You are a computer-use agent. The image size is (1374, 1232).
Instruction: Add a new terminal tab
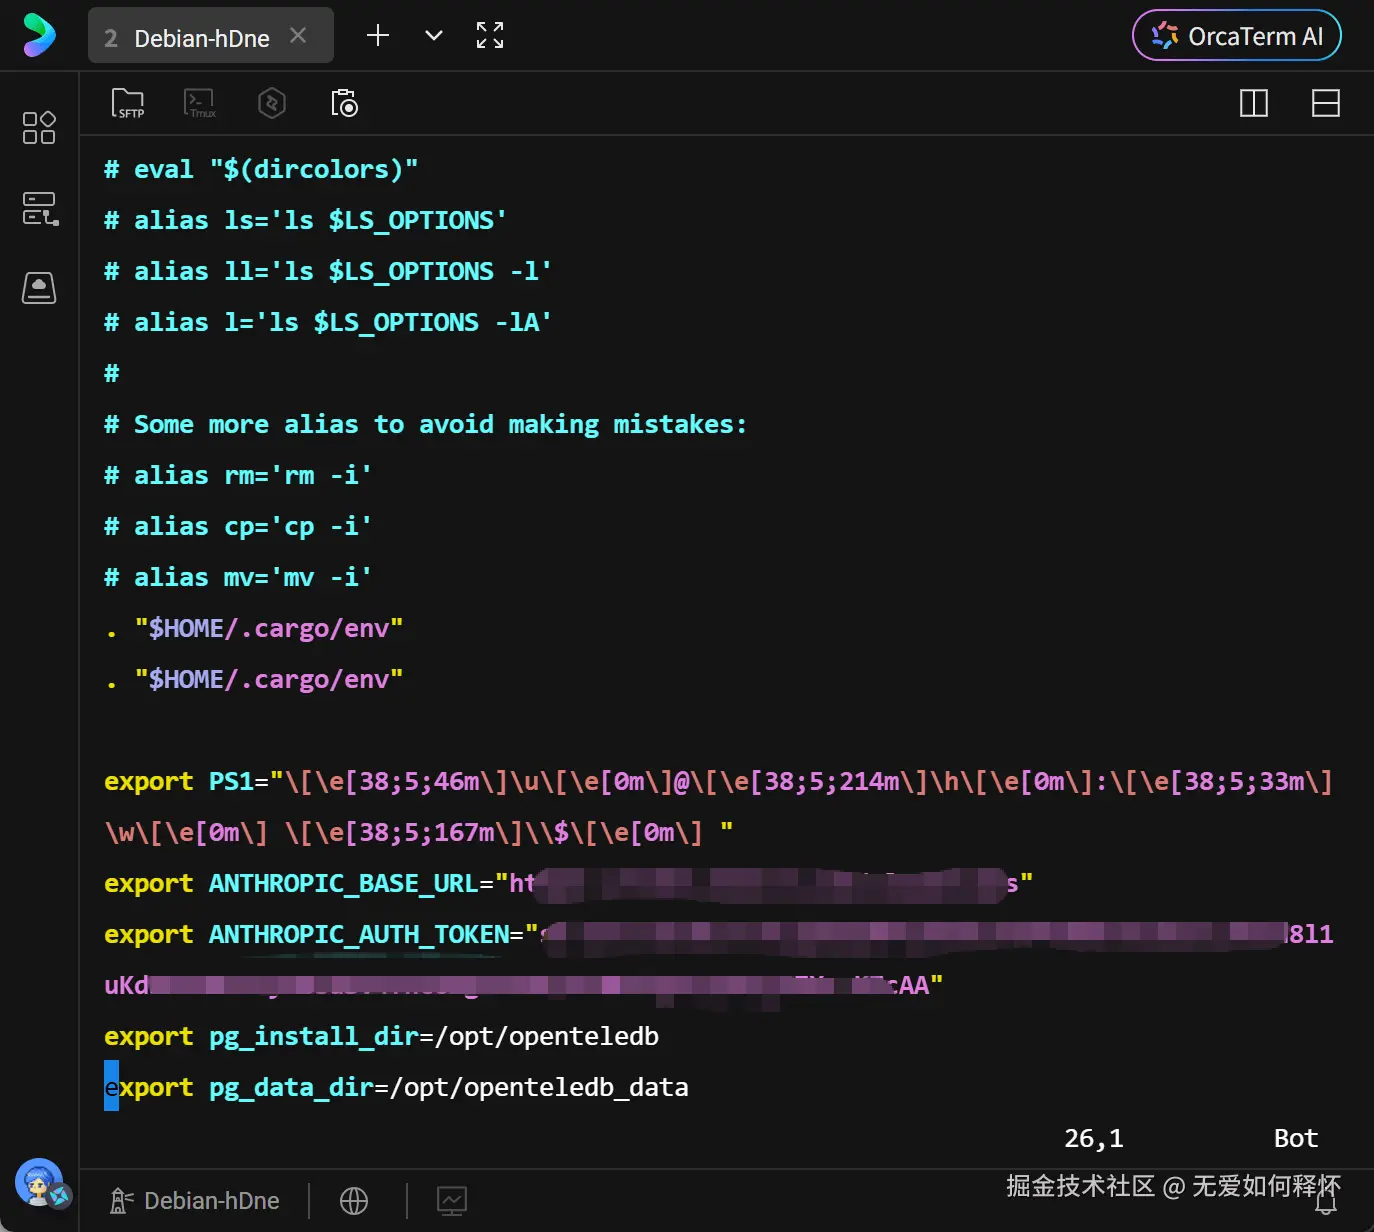coord(378,36)
